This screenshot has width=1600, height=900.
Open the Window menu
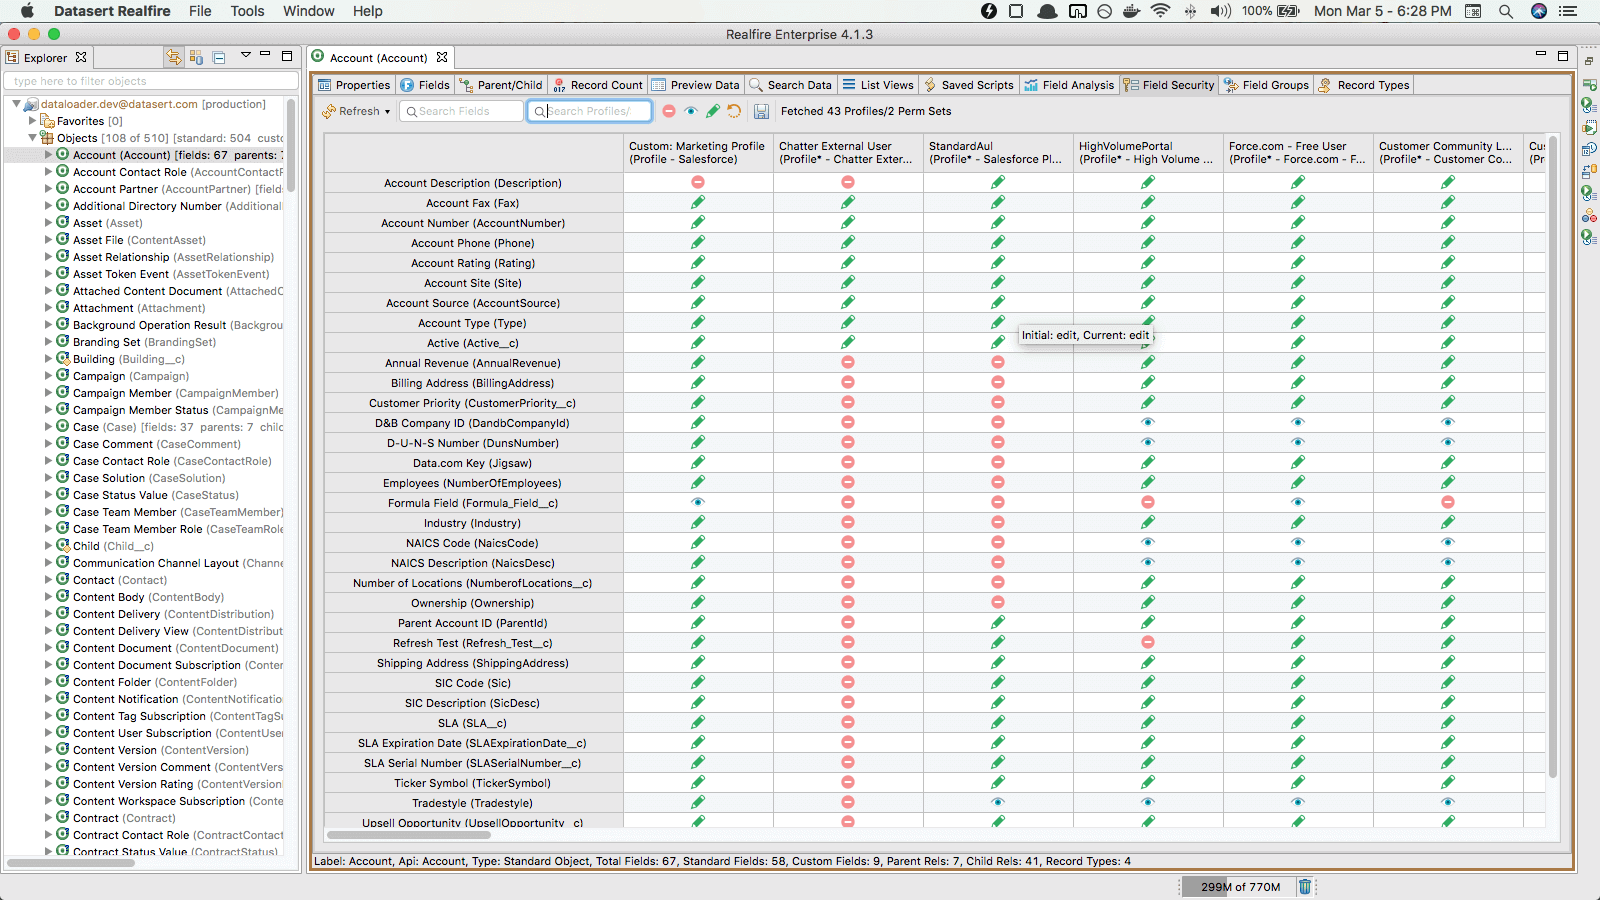coord(308,11)
